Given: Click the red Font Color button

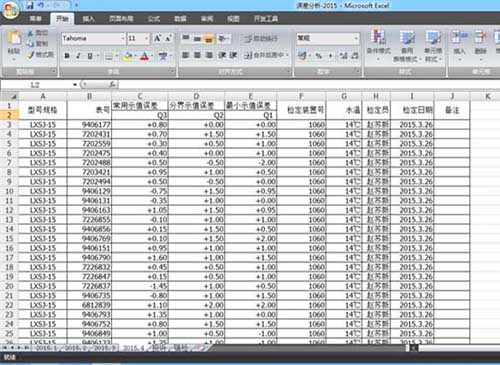Looking at the screenshot, I should pos(144,56).
